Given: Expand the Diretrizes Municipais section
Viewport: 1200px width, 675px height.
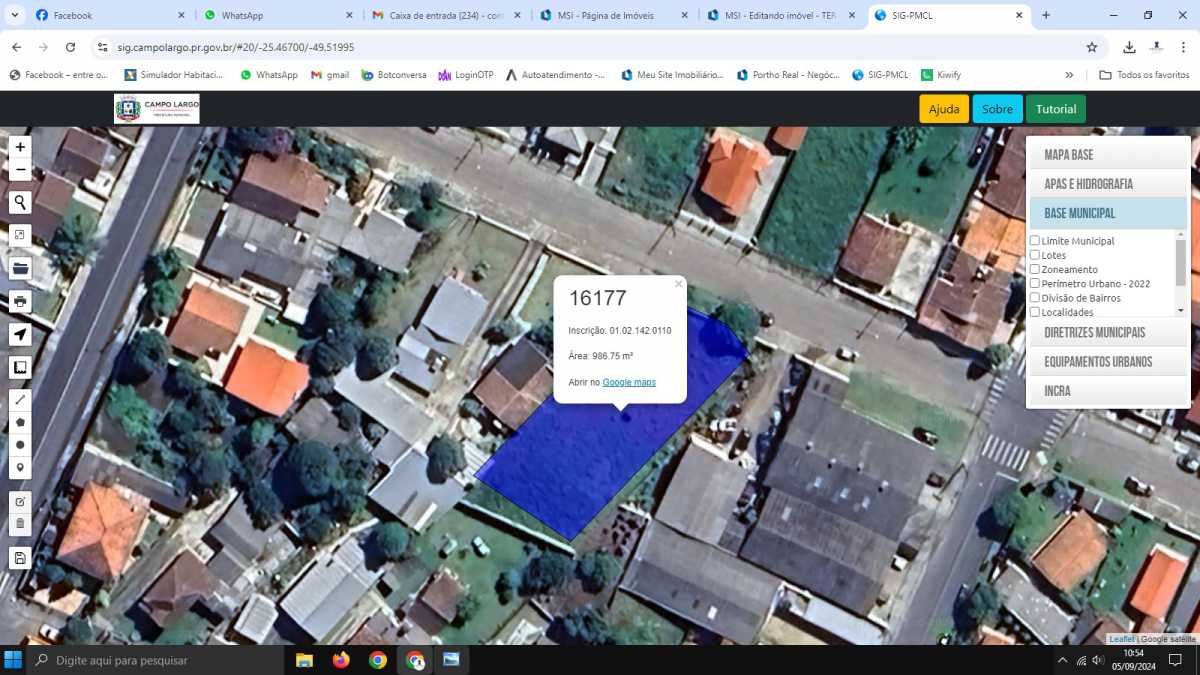Looking at the screenshot, I should (x=1108, y=332).
